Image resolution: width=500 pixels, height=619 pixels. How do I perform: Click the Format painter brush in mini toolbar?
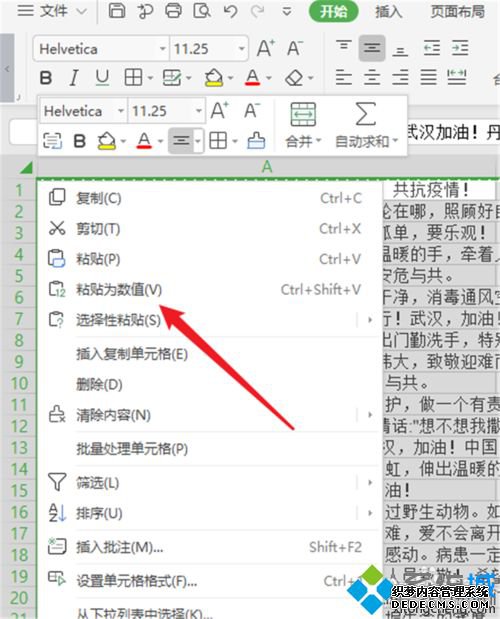[256, 141]
